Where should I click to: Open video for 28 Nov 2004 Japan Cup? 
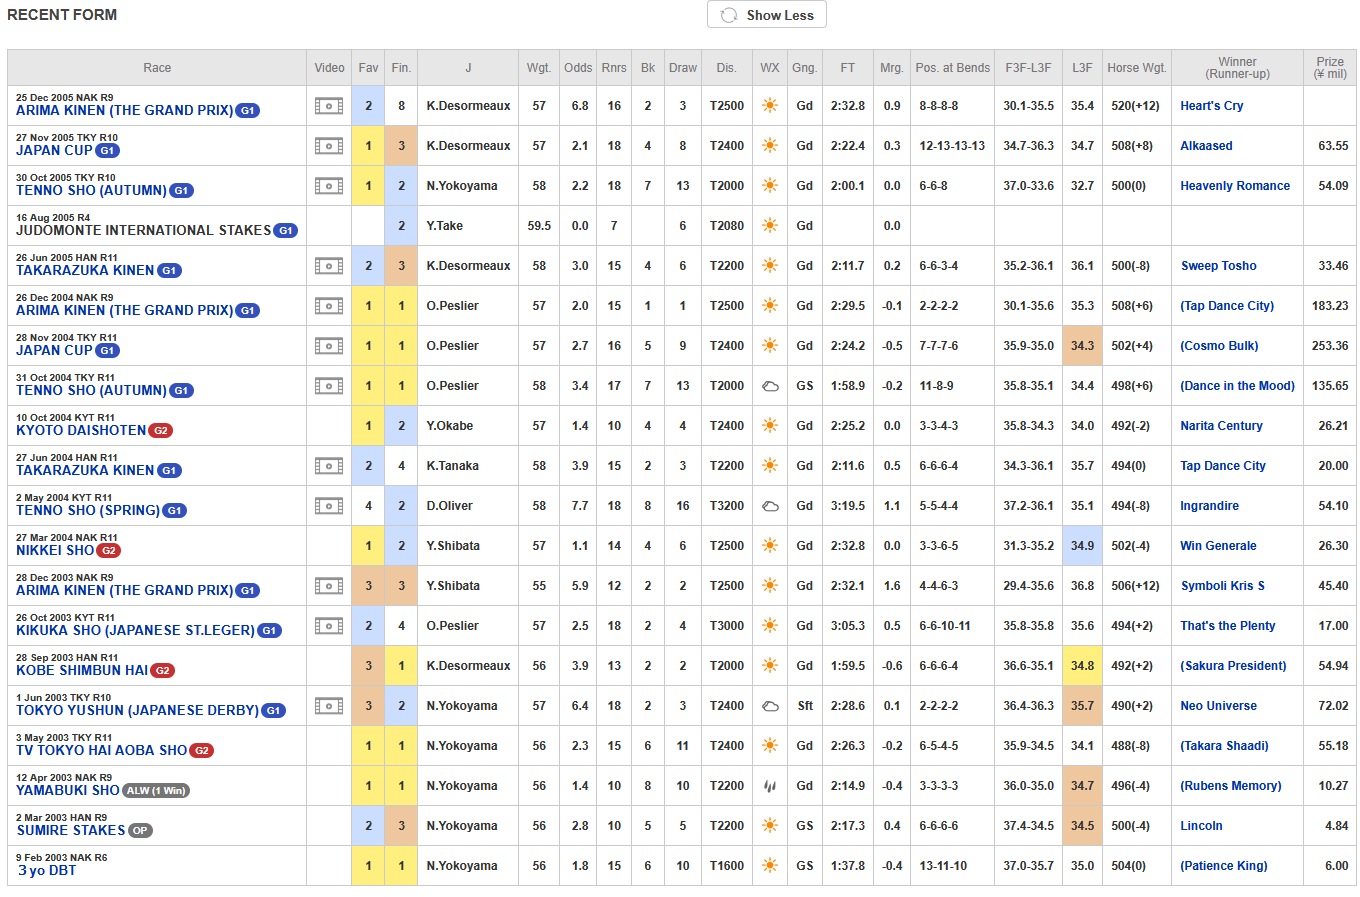click(329, 346)
